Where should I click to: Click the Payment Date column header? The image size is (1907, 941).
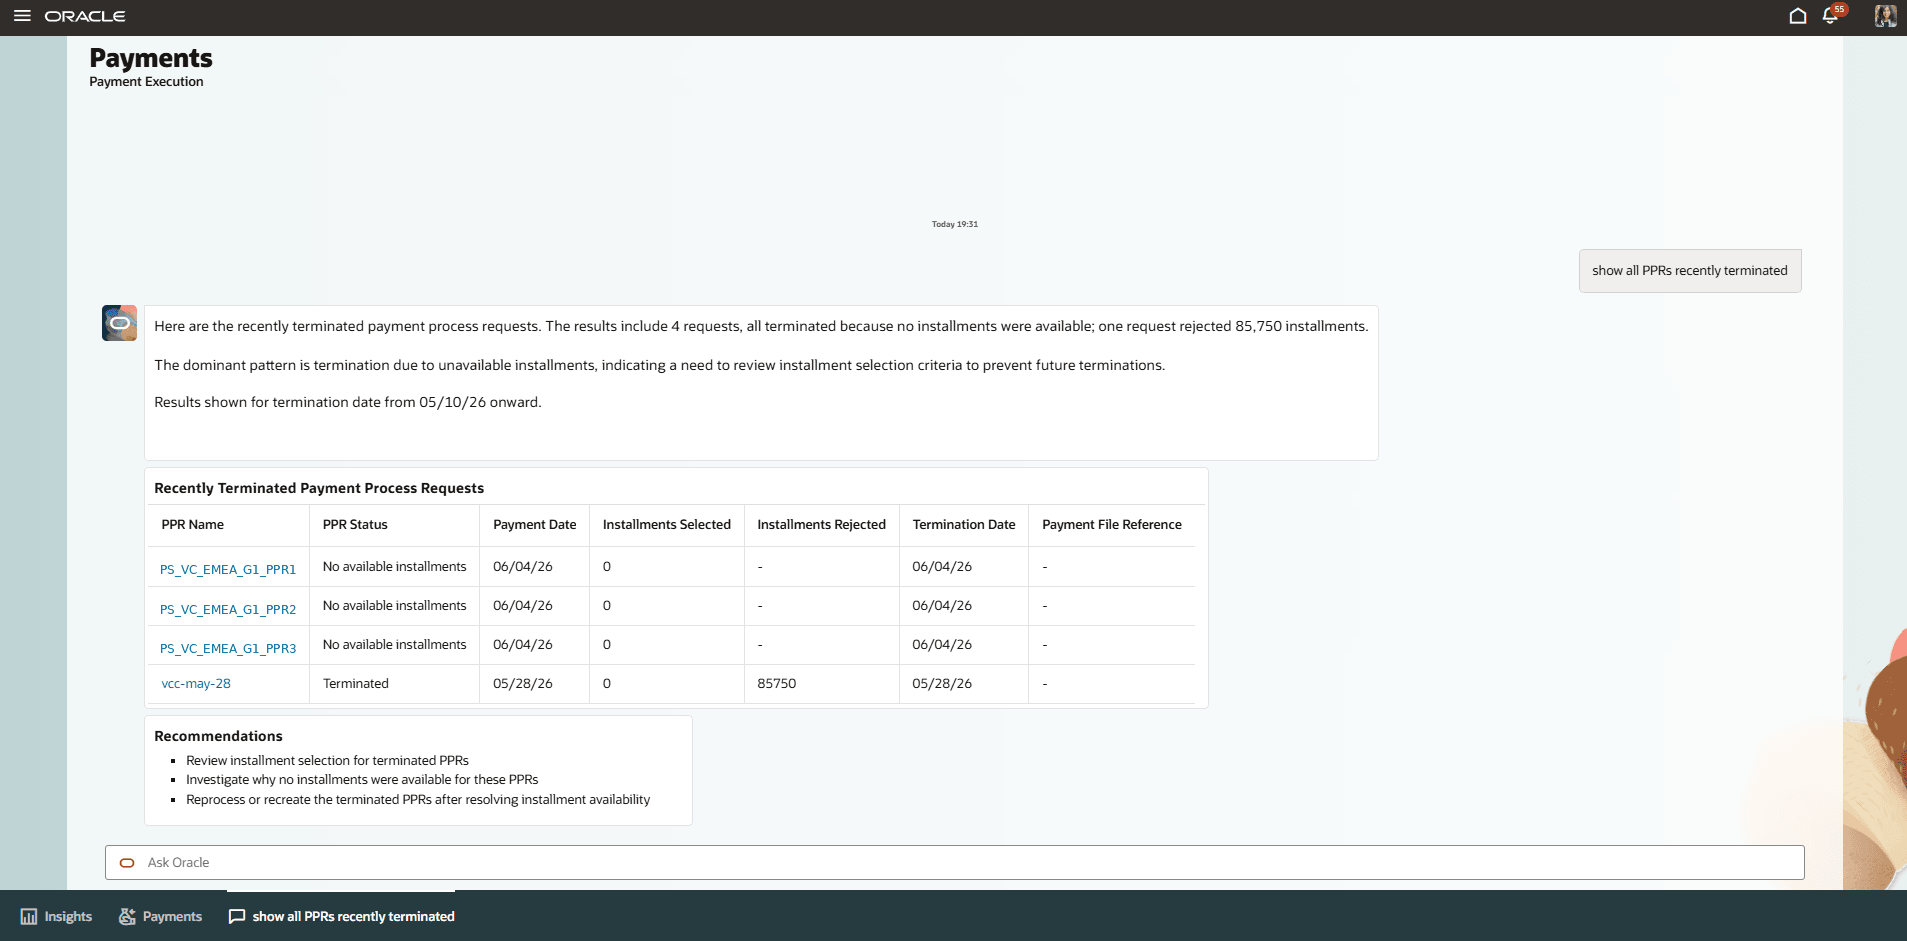tap(535, 525)
